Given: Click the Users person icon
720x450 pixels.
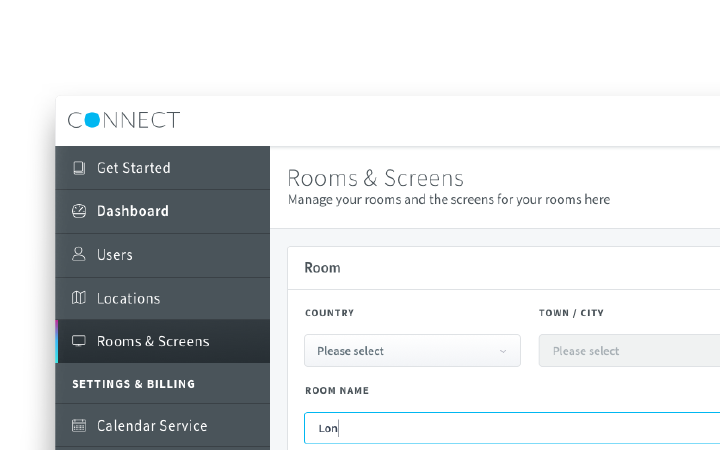Looking at the screenshot, I should coord(79,254).
